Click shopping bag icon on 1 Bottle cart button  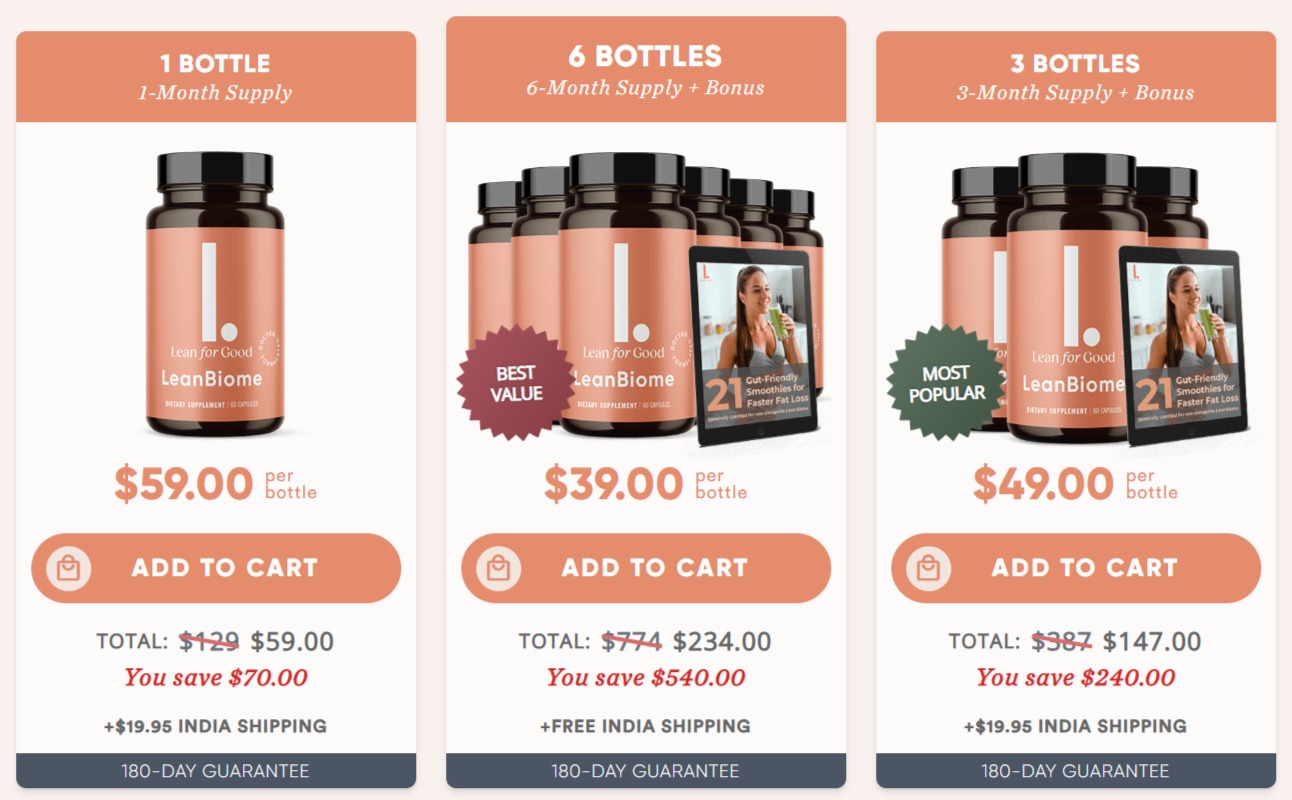coord(68,568)
